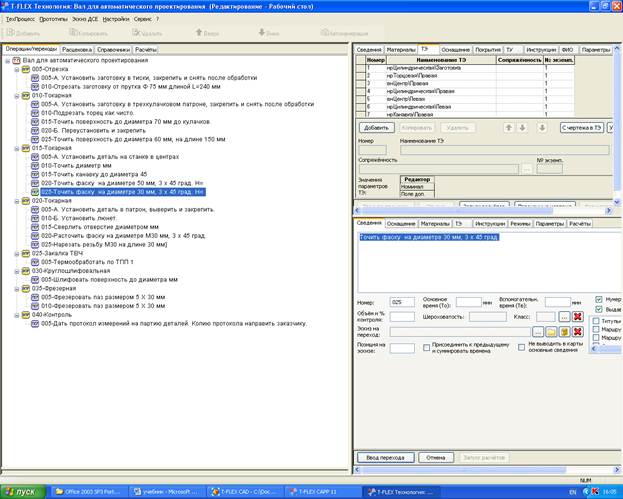Image resolution: width=623 pixels, height=499 pixels.
Task: Open the Сервис menu
Action: tap(142, 19)
